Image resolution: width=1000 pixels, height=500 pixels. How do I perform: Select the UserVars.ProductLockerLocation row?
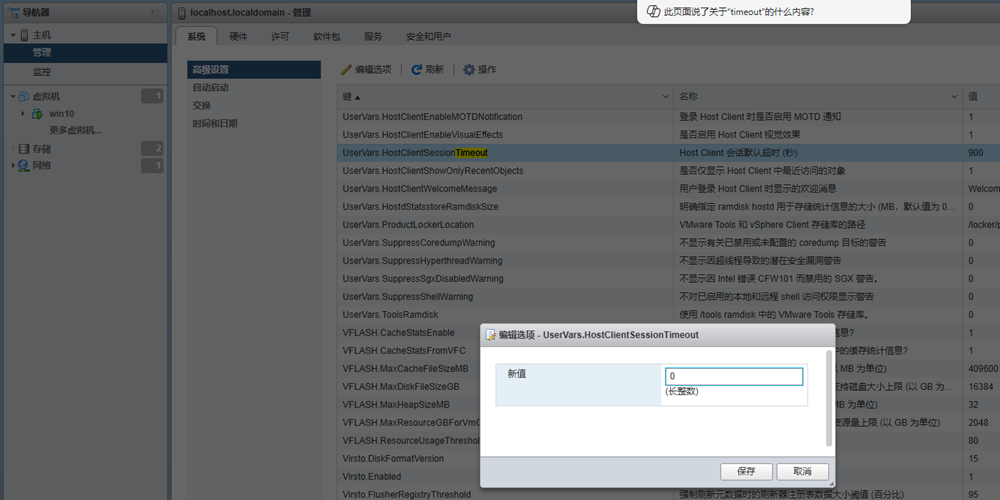pos(668,224)
